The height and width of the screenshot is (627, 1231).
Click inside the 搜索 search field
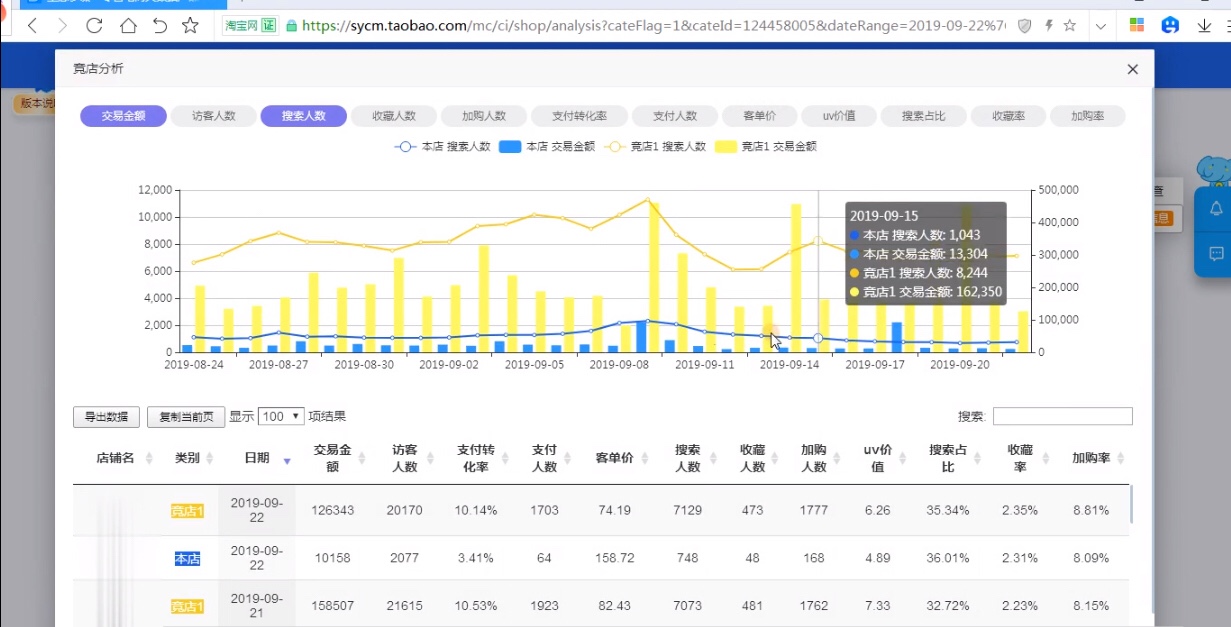pyautogui.click(x=1063, y=416)
